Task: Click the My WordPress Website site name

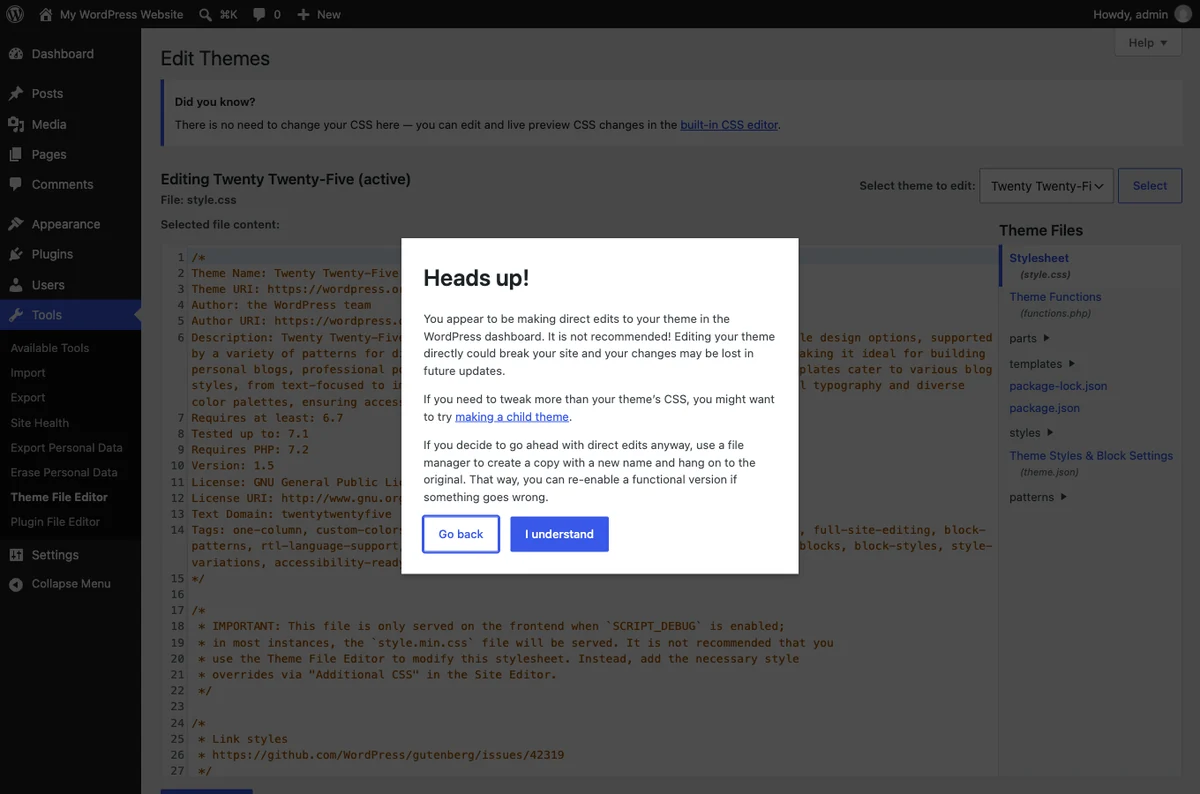Action: (121, 14)
